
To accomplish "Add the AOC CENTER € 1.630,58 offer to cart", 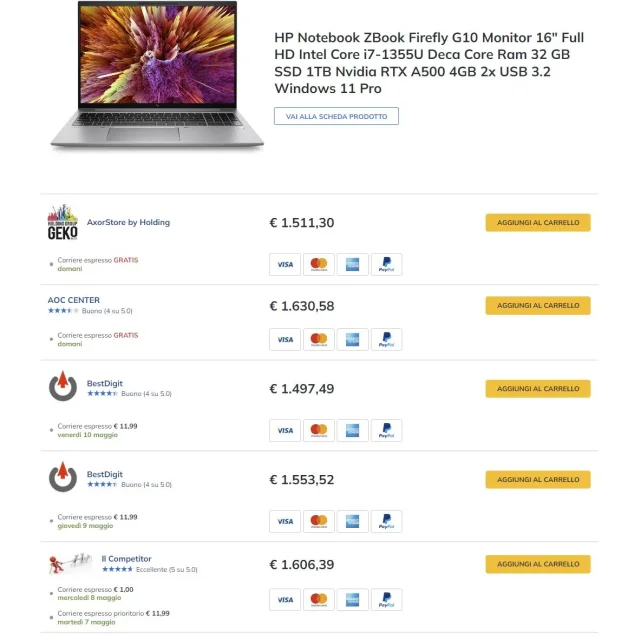I will tap(538, 306).
